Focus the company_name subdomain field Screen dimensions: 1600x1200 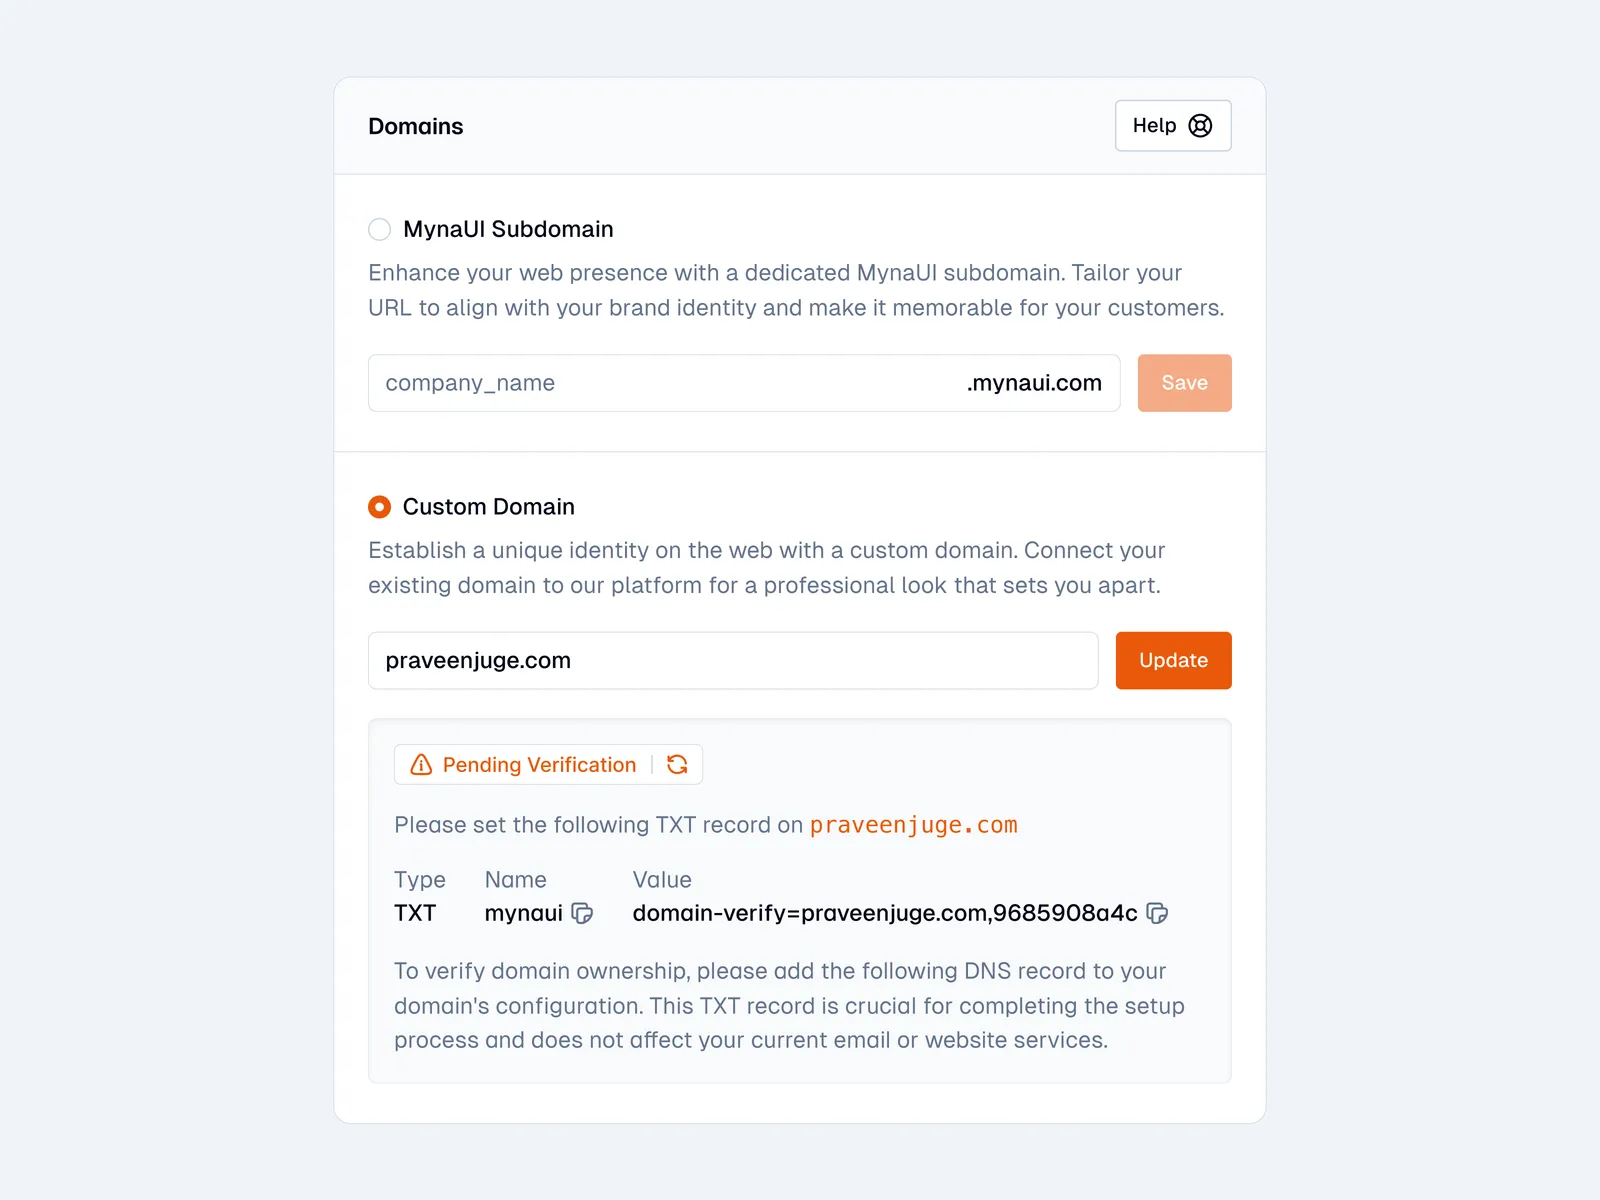coord(660,383)
